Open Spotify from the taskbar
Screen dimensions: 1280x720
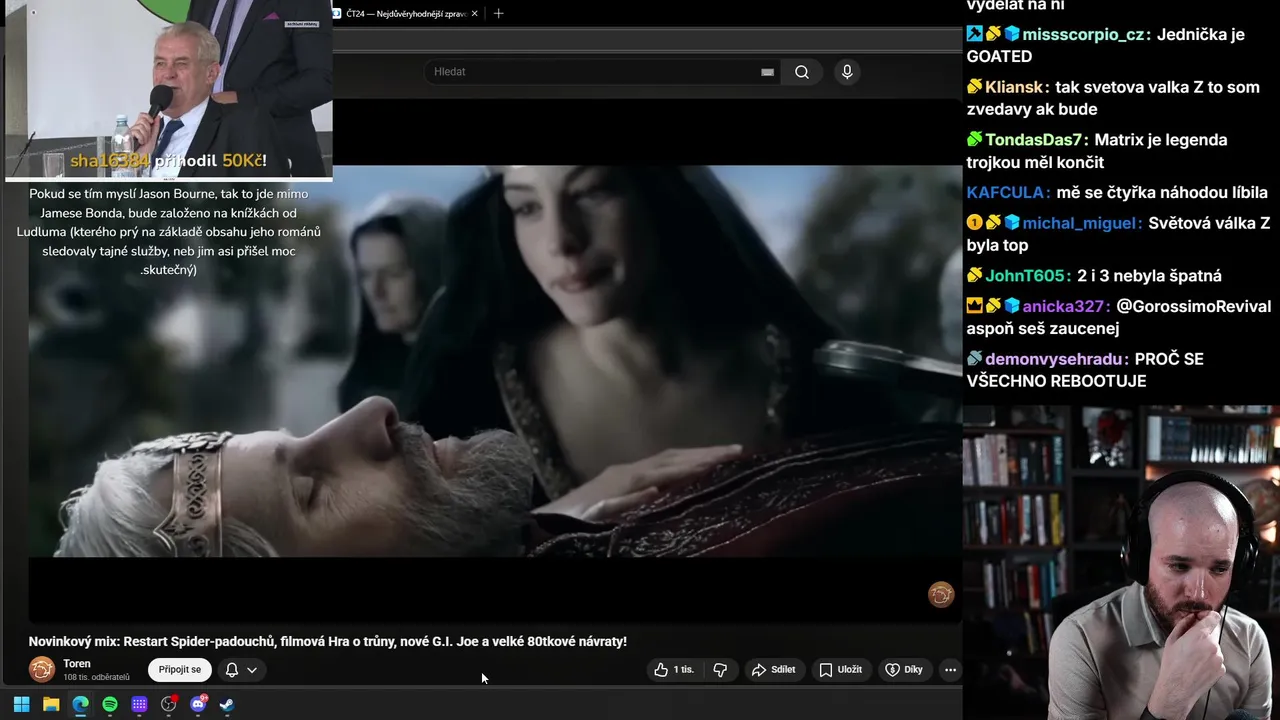coord(110,704)
